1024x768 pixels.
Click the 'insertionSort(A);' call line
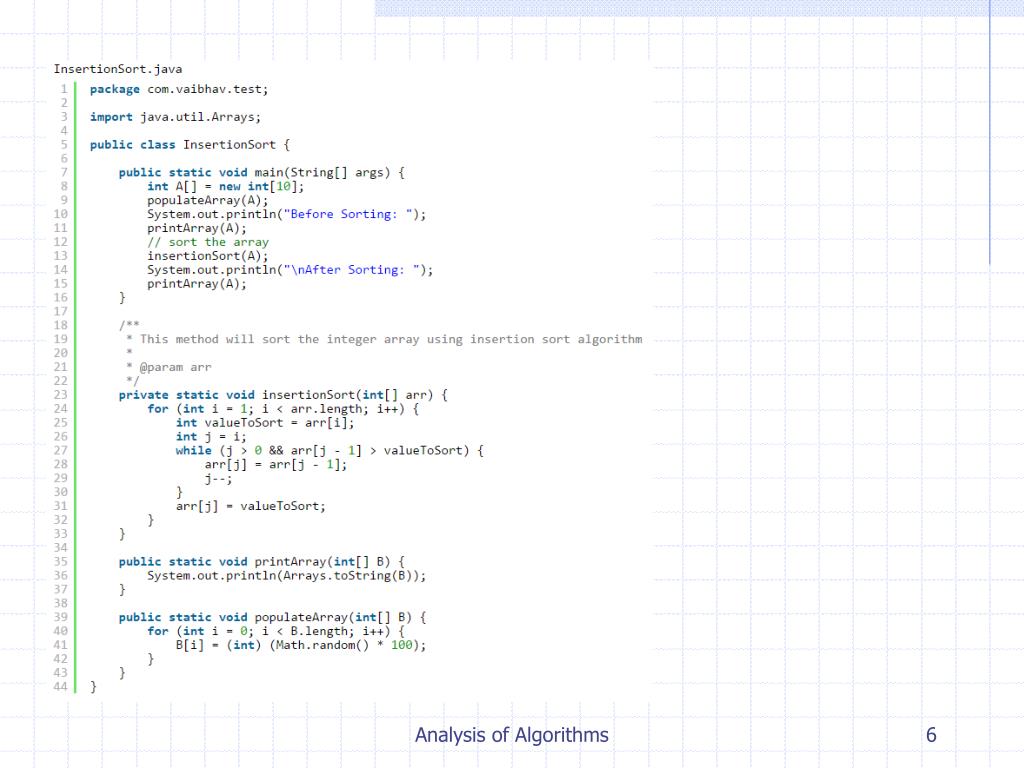coord(208,256)
